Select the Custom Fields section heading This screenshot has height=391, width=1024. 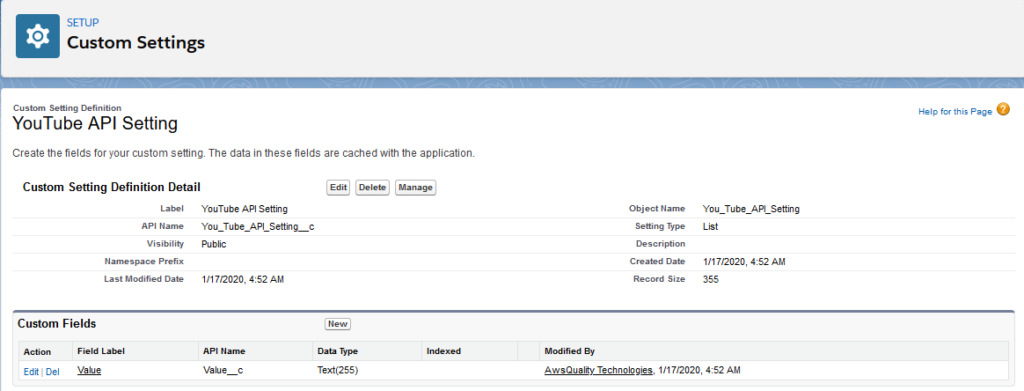pos(57,324)
